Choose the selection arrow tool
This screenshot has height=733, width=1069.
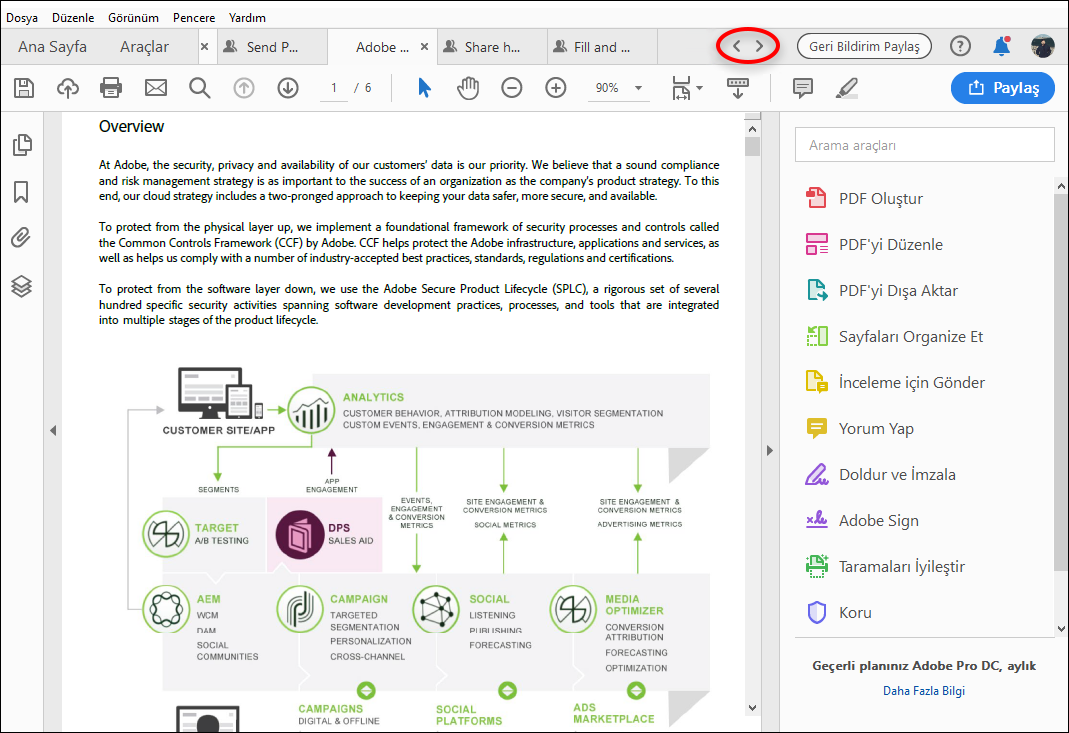pyautogui.click(x=424, y=88)
